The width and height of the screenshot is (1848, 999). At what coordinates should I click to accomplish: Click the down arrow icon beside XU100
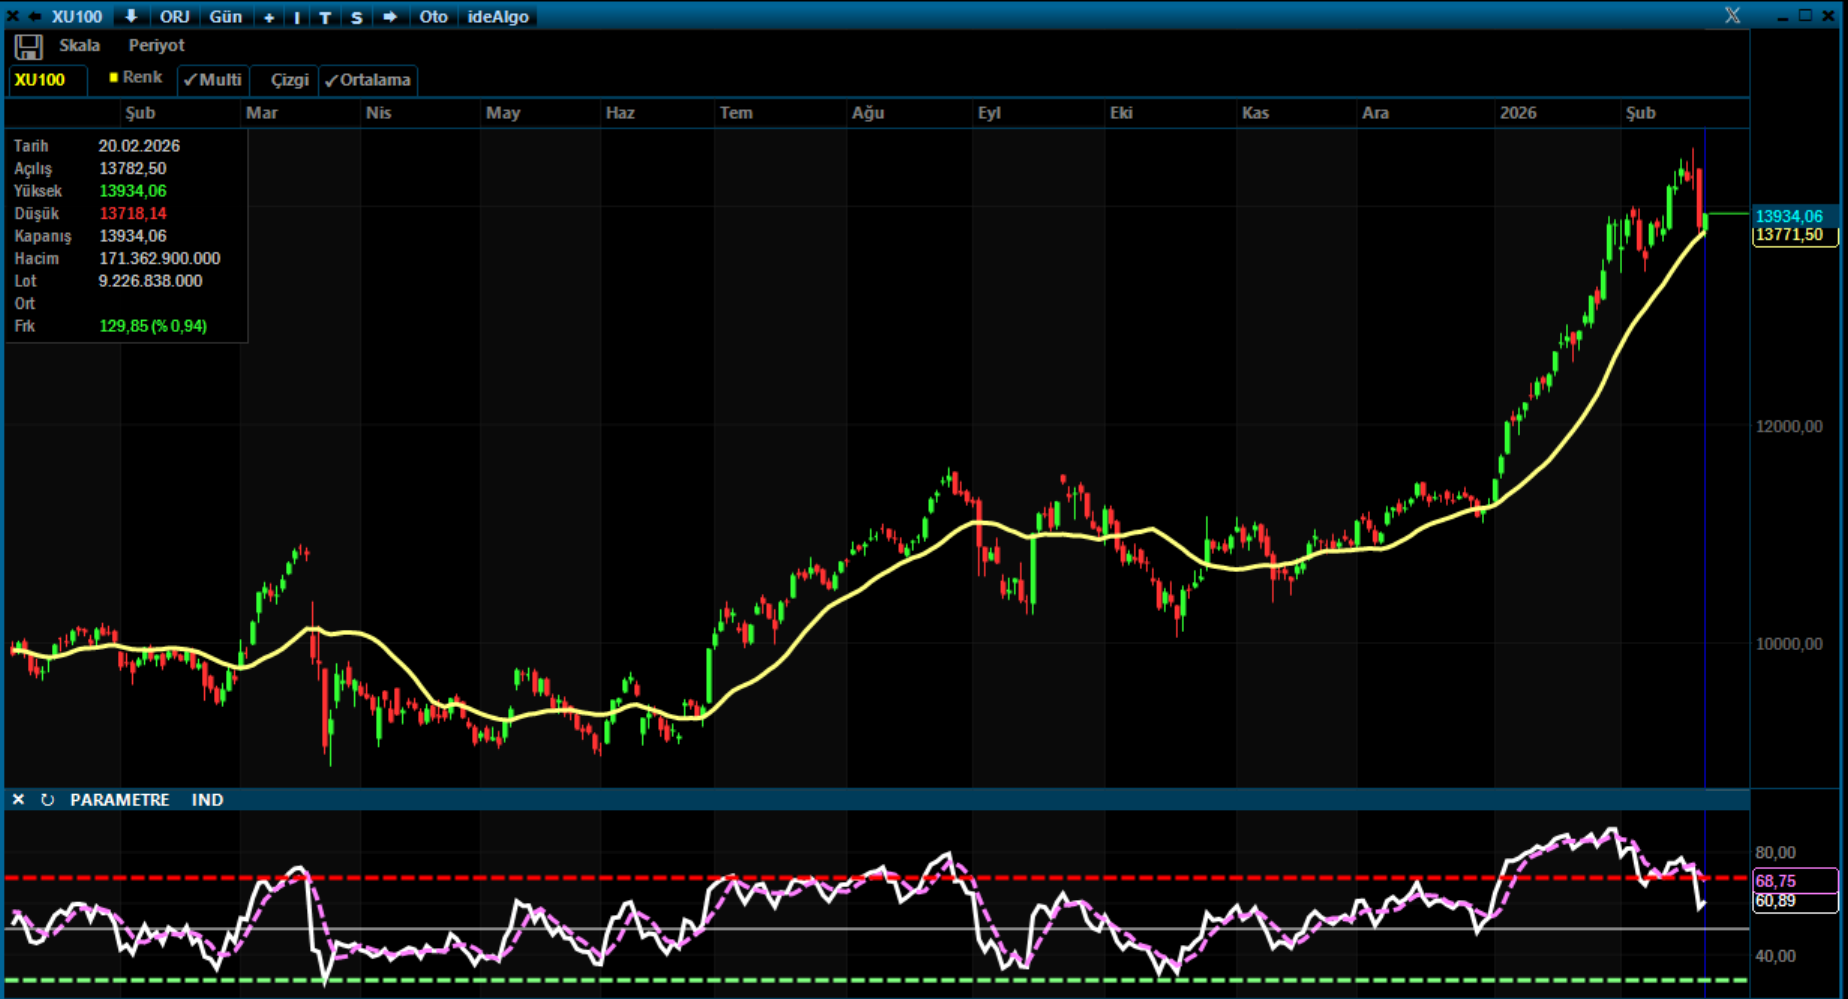click(131, 16)
